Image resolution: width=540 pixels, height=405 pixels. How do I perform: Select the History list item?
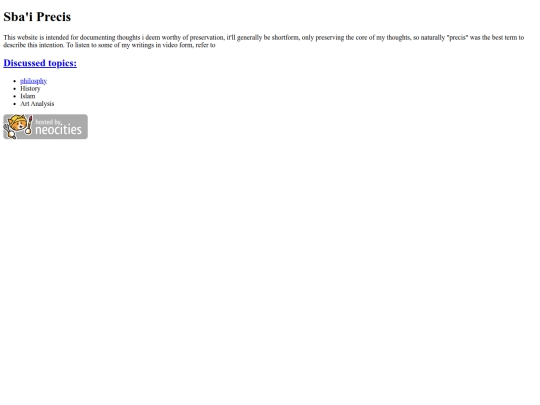pos(30,89)
